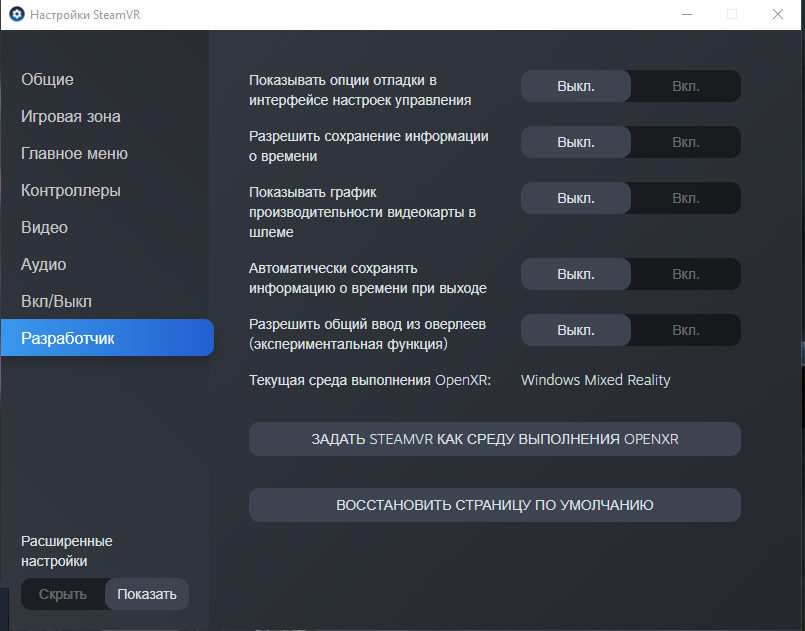Close the SteamVR settings window

[778, 14]
